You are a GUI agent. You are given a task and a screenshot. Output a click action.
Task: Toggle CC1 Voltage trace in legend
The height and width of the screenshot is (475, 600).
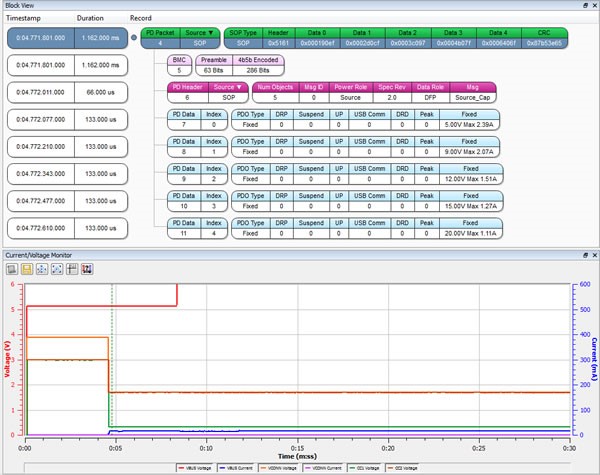pos(364,468)
